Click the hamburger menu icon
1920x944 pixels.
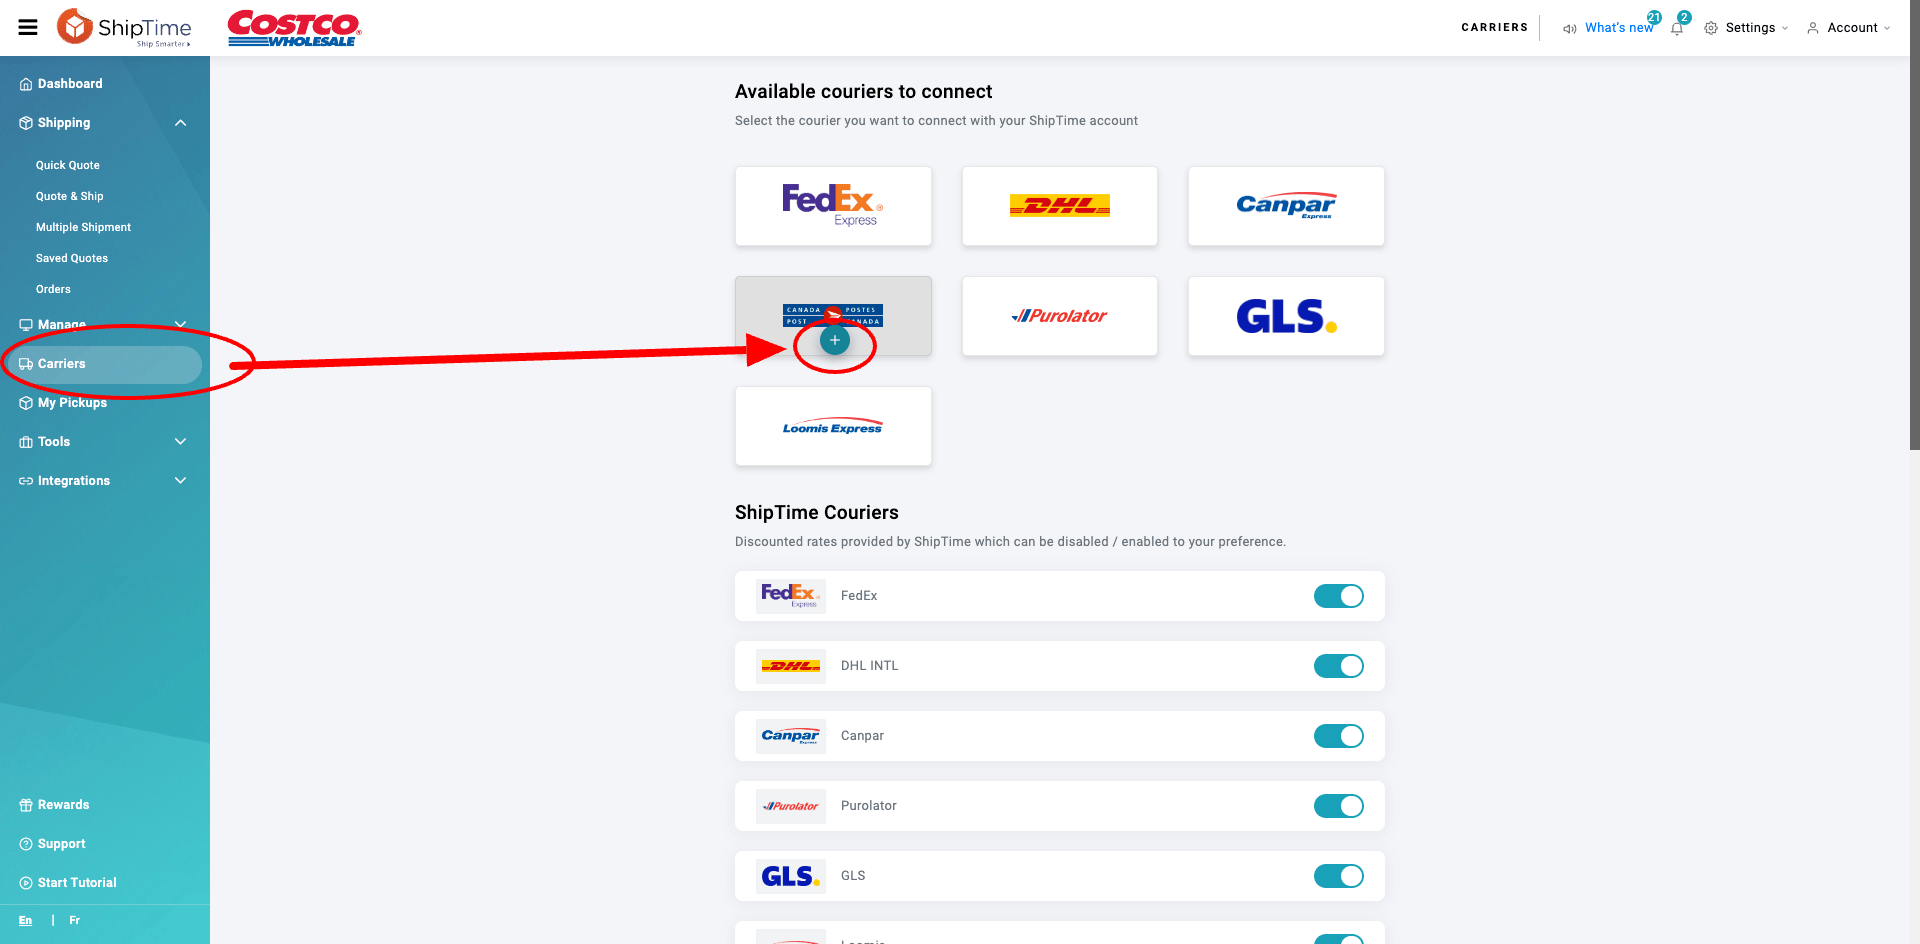[27, 27]
